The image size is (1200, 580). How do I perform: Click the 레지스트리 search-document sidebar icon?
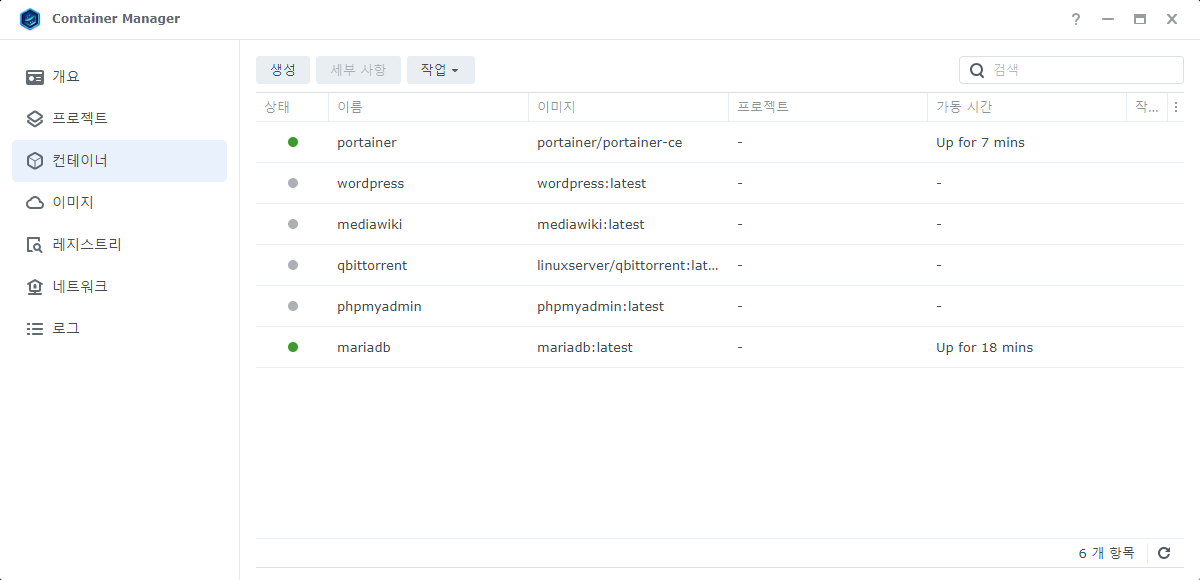pos(35,245)
